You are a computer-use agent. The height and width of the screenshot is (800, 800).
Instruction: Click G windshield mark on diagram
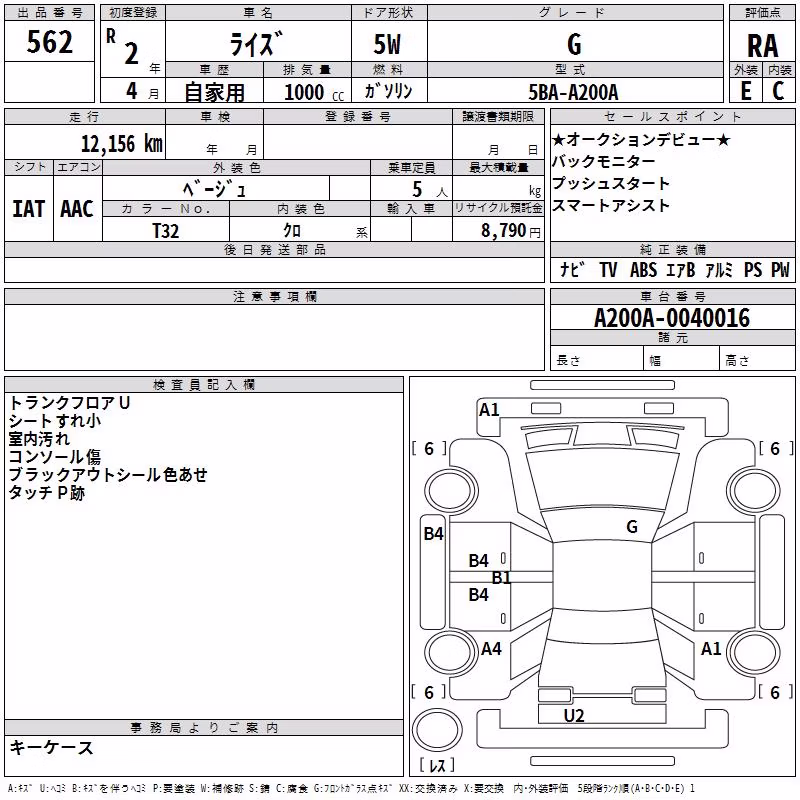(632, 527)
